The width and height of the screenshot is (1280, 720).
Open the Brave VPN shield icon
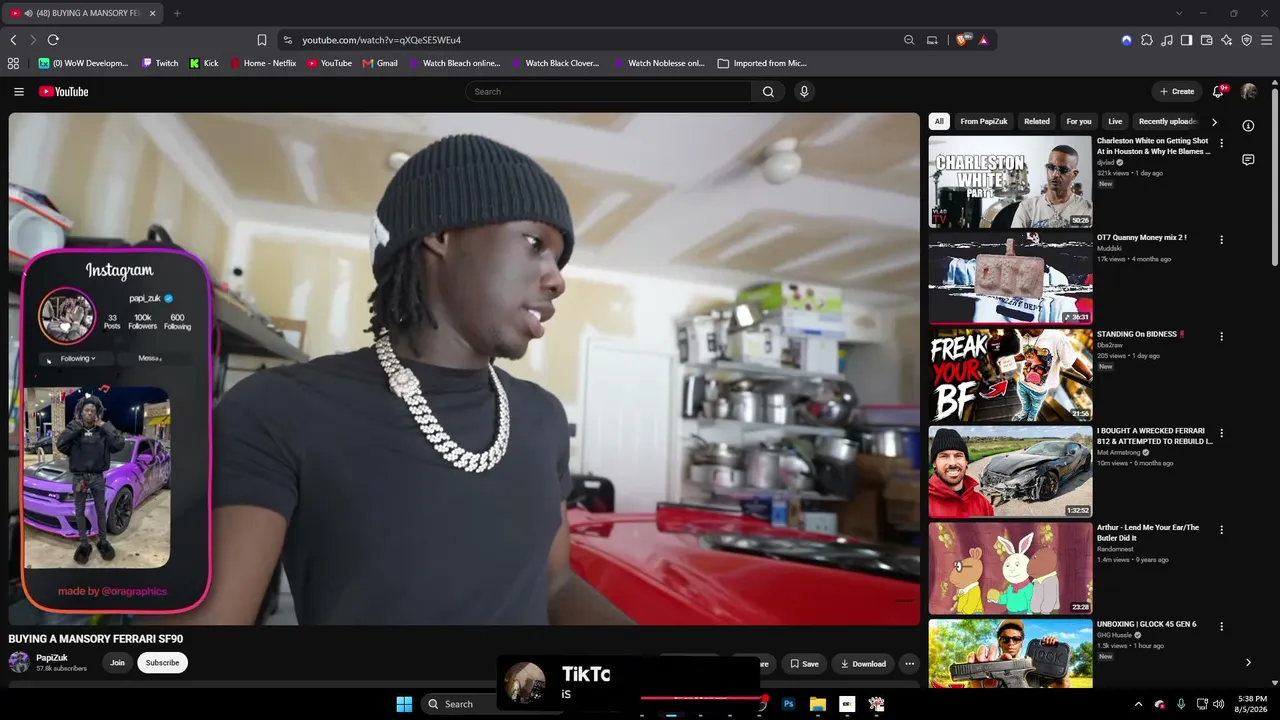click(x=1247, y=40)
